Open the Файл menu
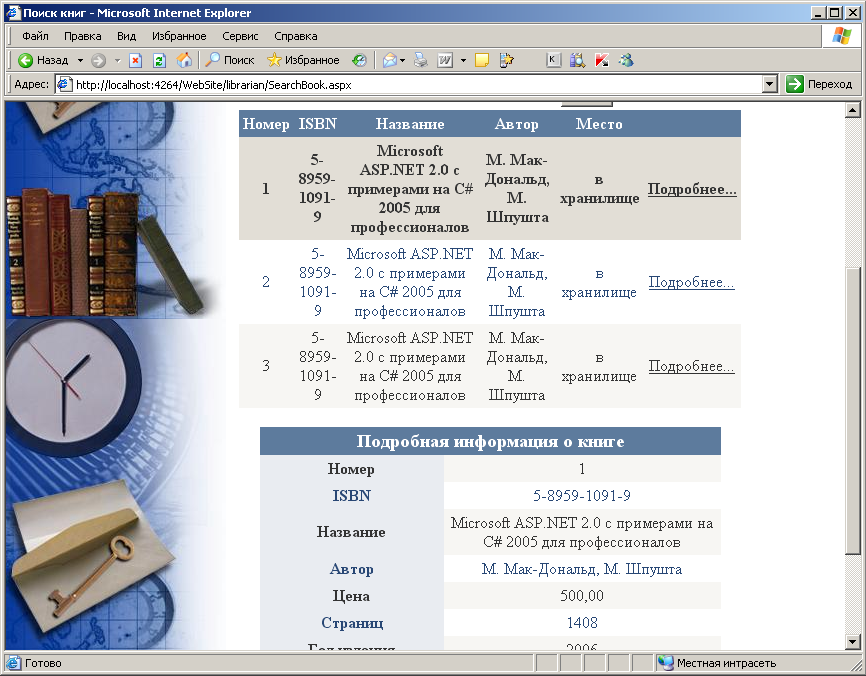 pyautogui.click(x=35, y=36)
